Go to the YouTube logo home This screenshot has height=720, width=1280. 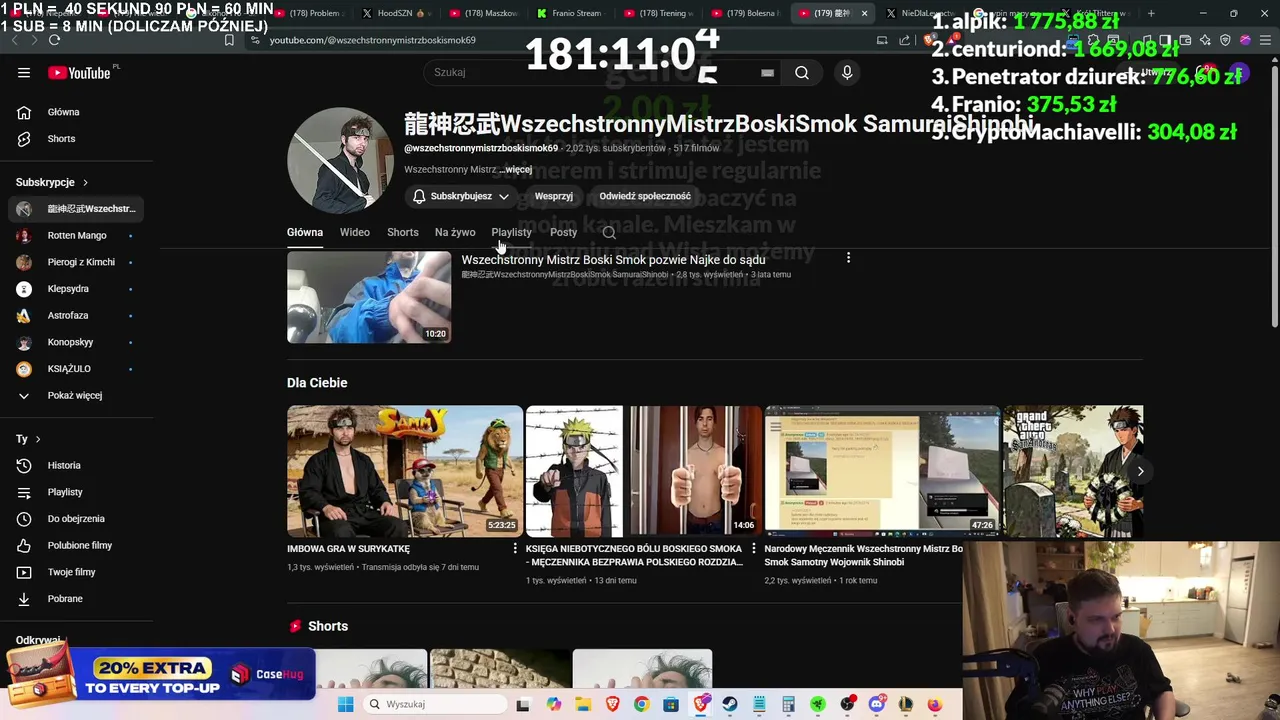(x=79, y=73)
